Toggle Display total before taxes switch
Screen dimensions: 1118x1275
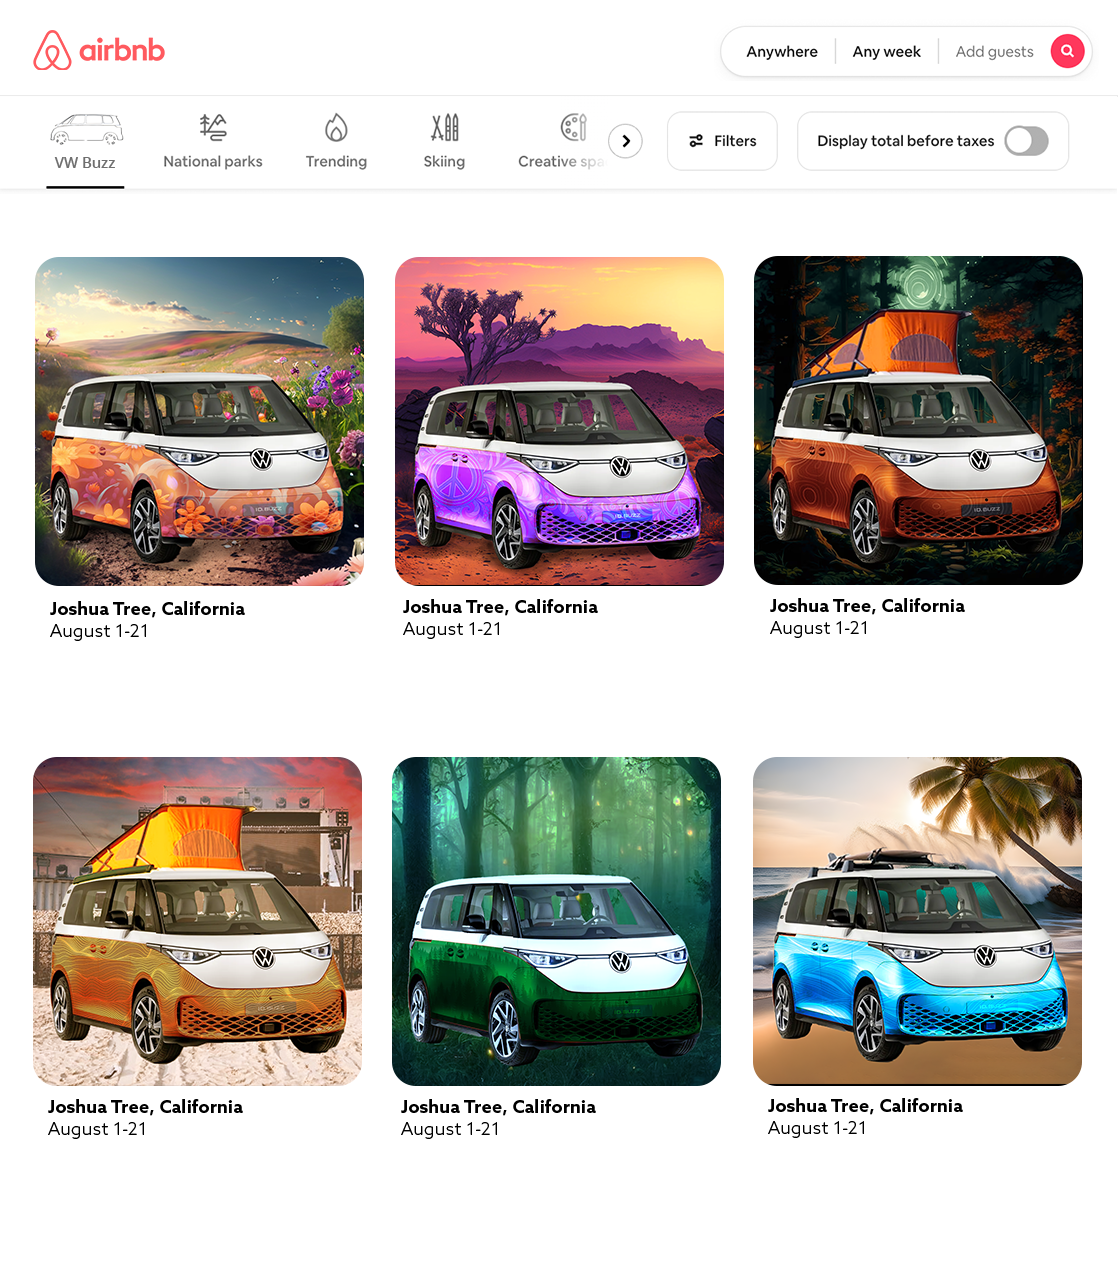point(1026,141)
